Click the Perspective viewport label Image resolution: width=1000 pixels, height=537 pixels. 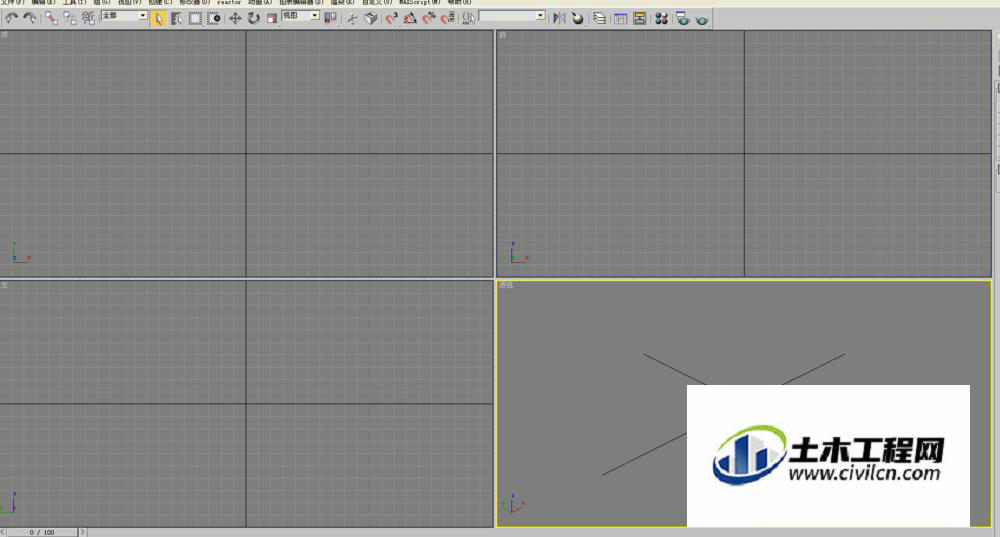506,285
